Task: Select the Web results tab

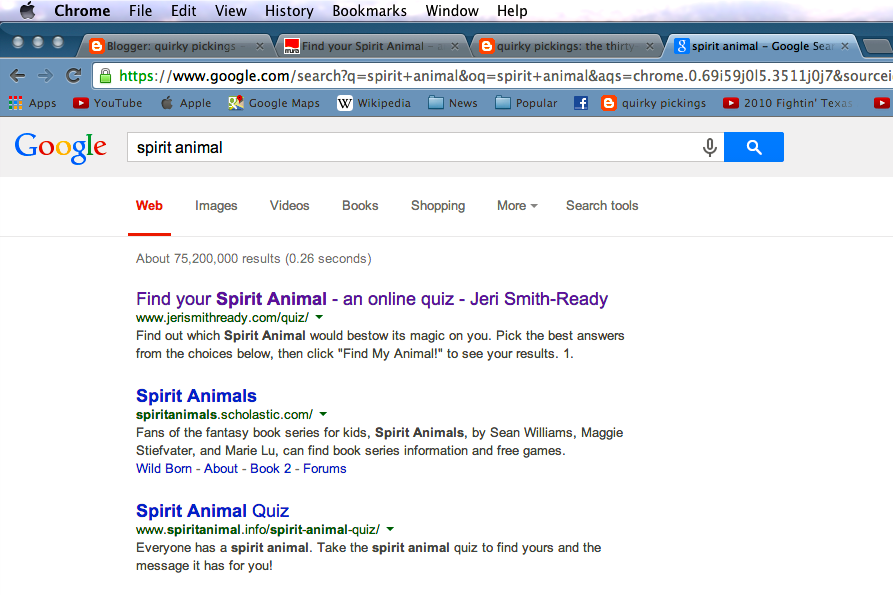Action: pos(149,206)
